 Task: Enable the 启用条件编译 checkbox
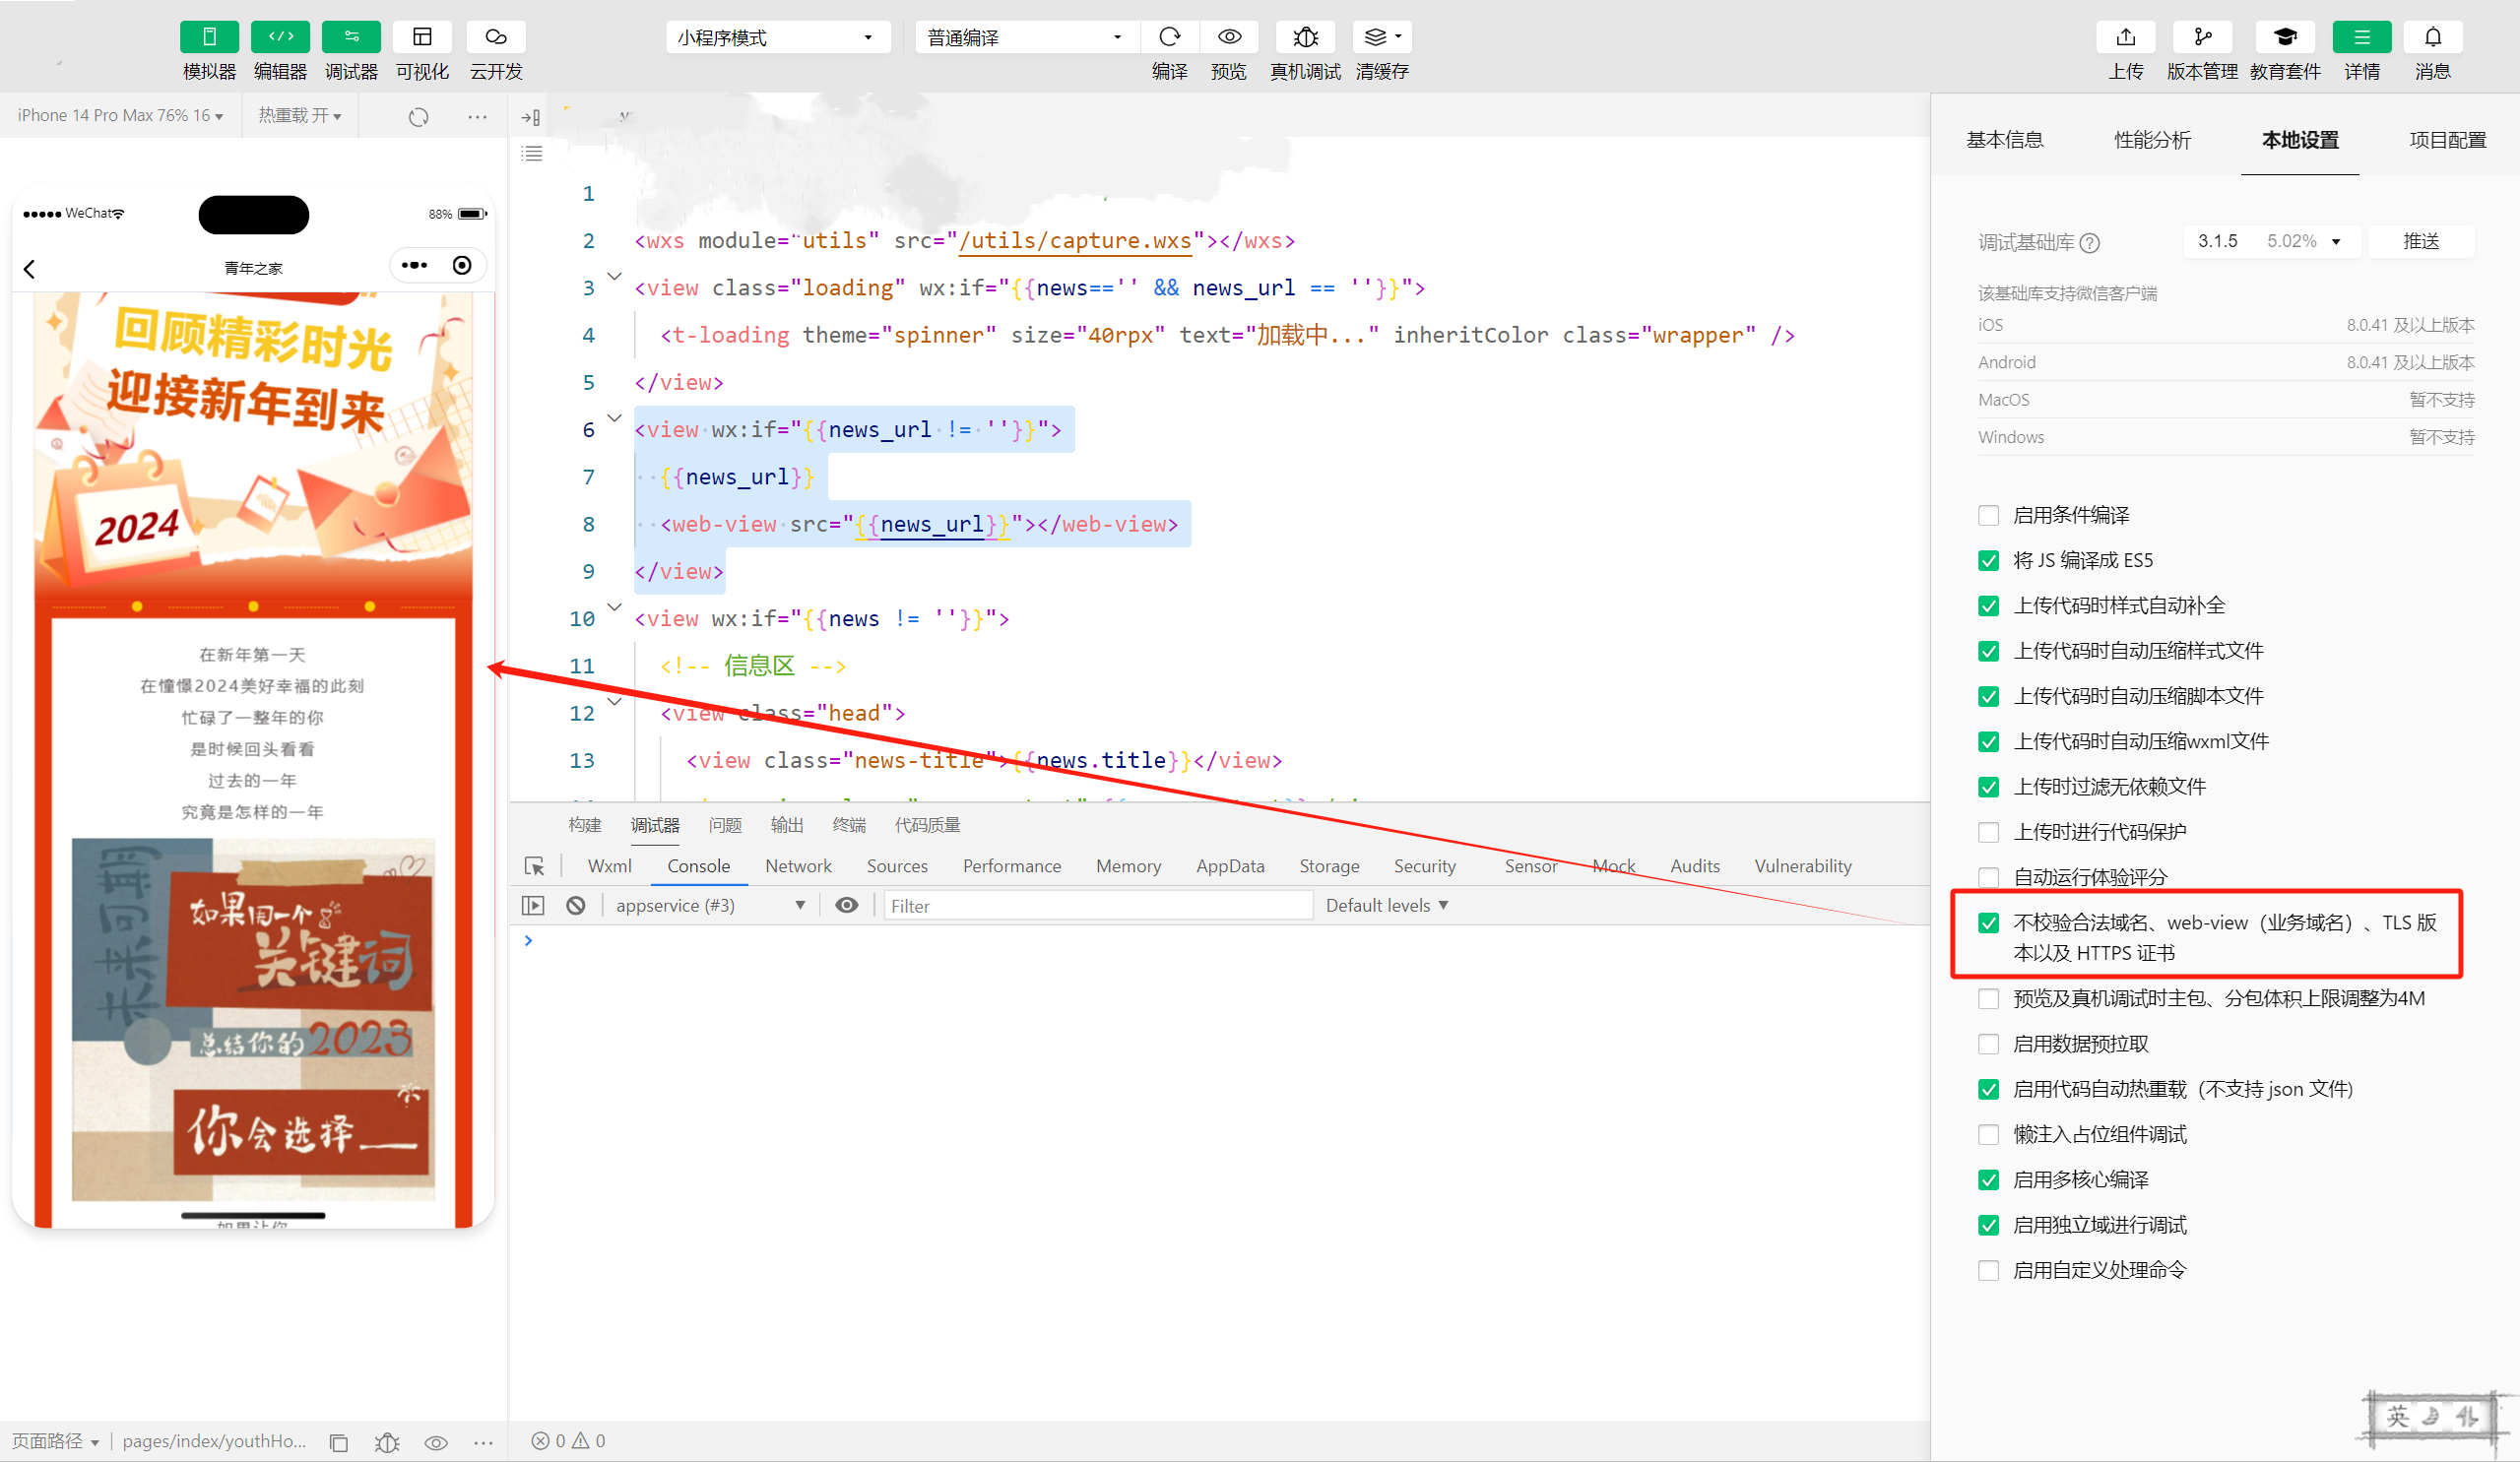coord(1988,515)
